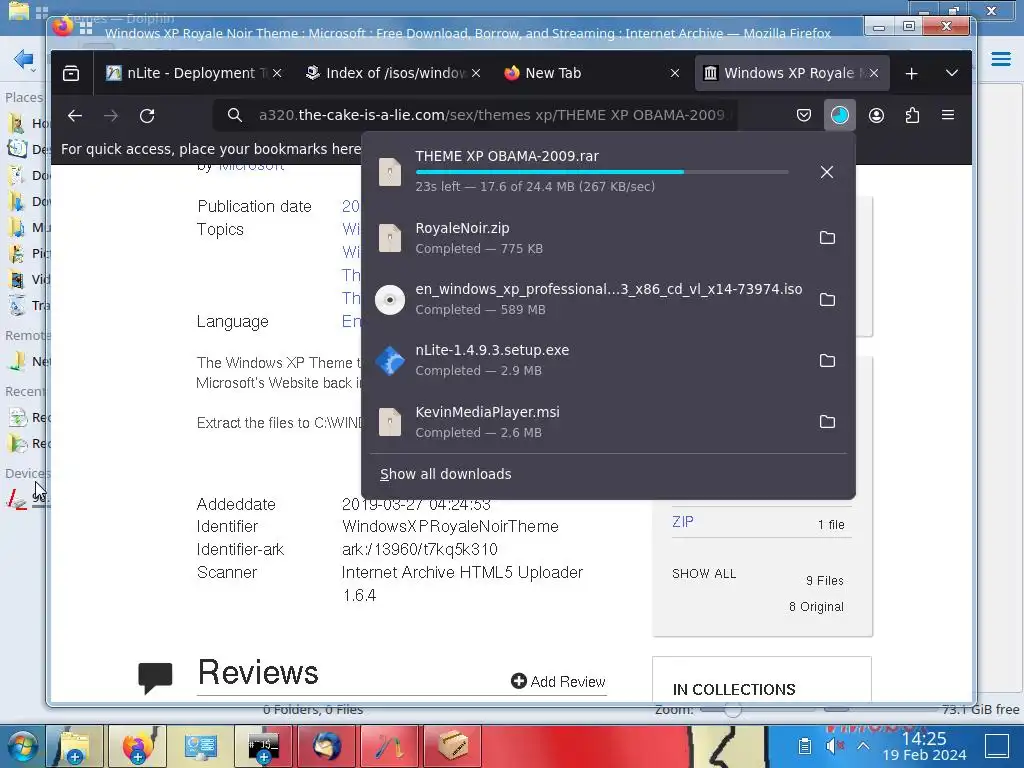The width and height of the screenshot is (1024, 768).
Task: Switch to the Index of /isos/windows tab
Action: (394, 73)
